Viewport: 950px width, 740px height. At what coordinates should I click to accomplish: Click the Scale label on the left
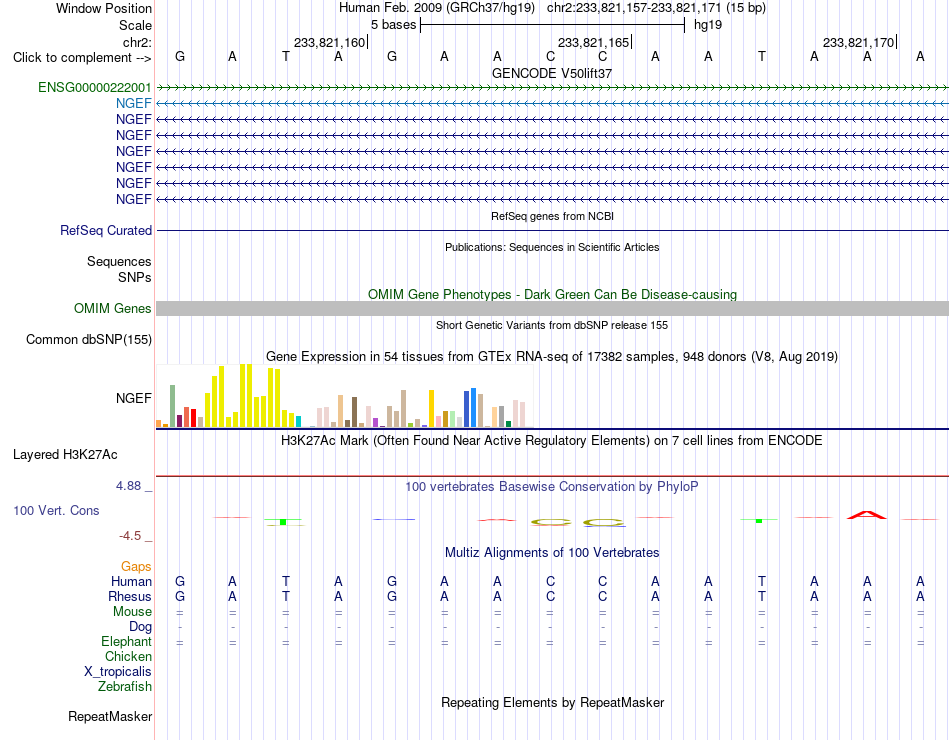pos(135,25)
